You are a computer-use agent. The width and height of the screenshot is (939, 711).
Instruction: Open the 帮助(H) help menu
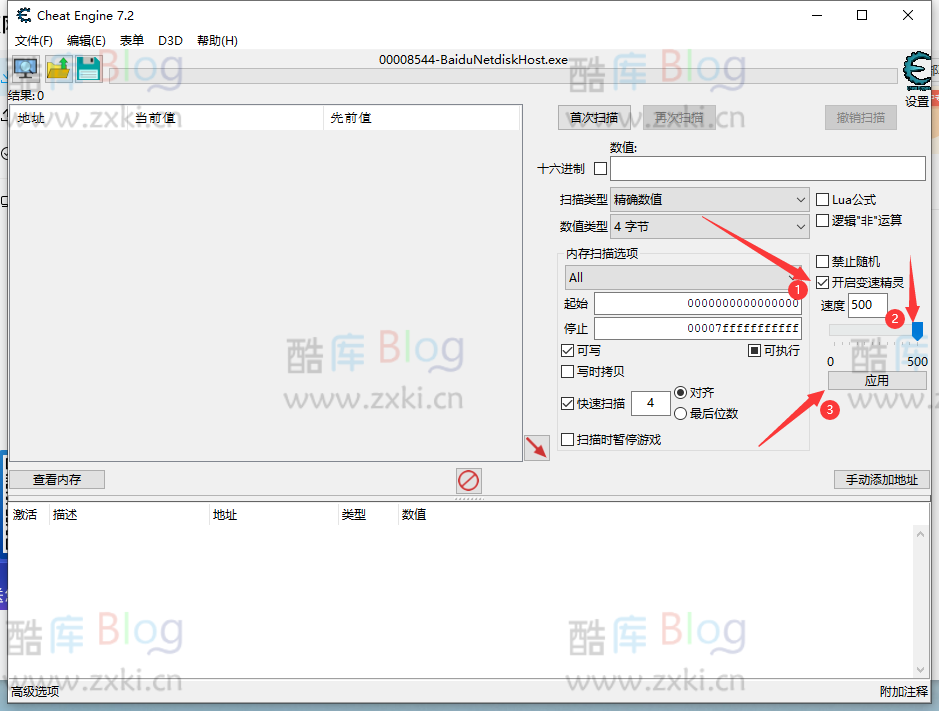click(216, 40)
